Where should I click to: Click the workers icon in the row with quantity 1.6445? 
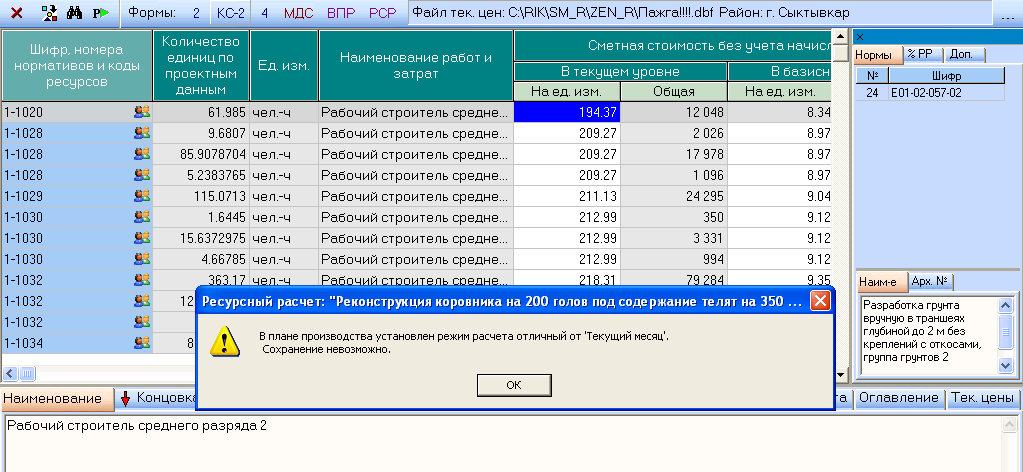pyautogui.click(x=142, y=217)
